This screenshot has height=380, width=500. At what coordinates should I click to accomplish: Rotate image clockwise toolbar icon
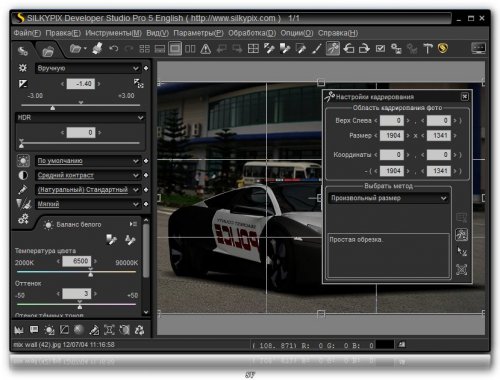pyautogui.click(x=364, y=49)
